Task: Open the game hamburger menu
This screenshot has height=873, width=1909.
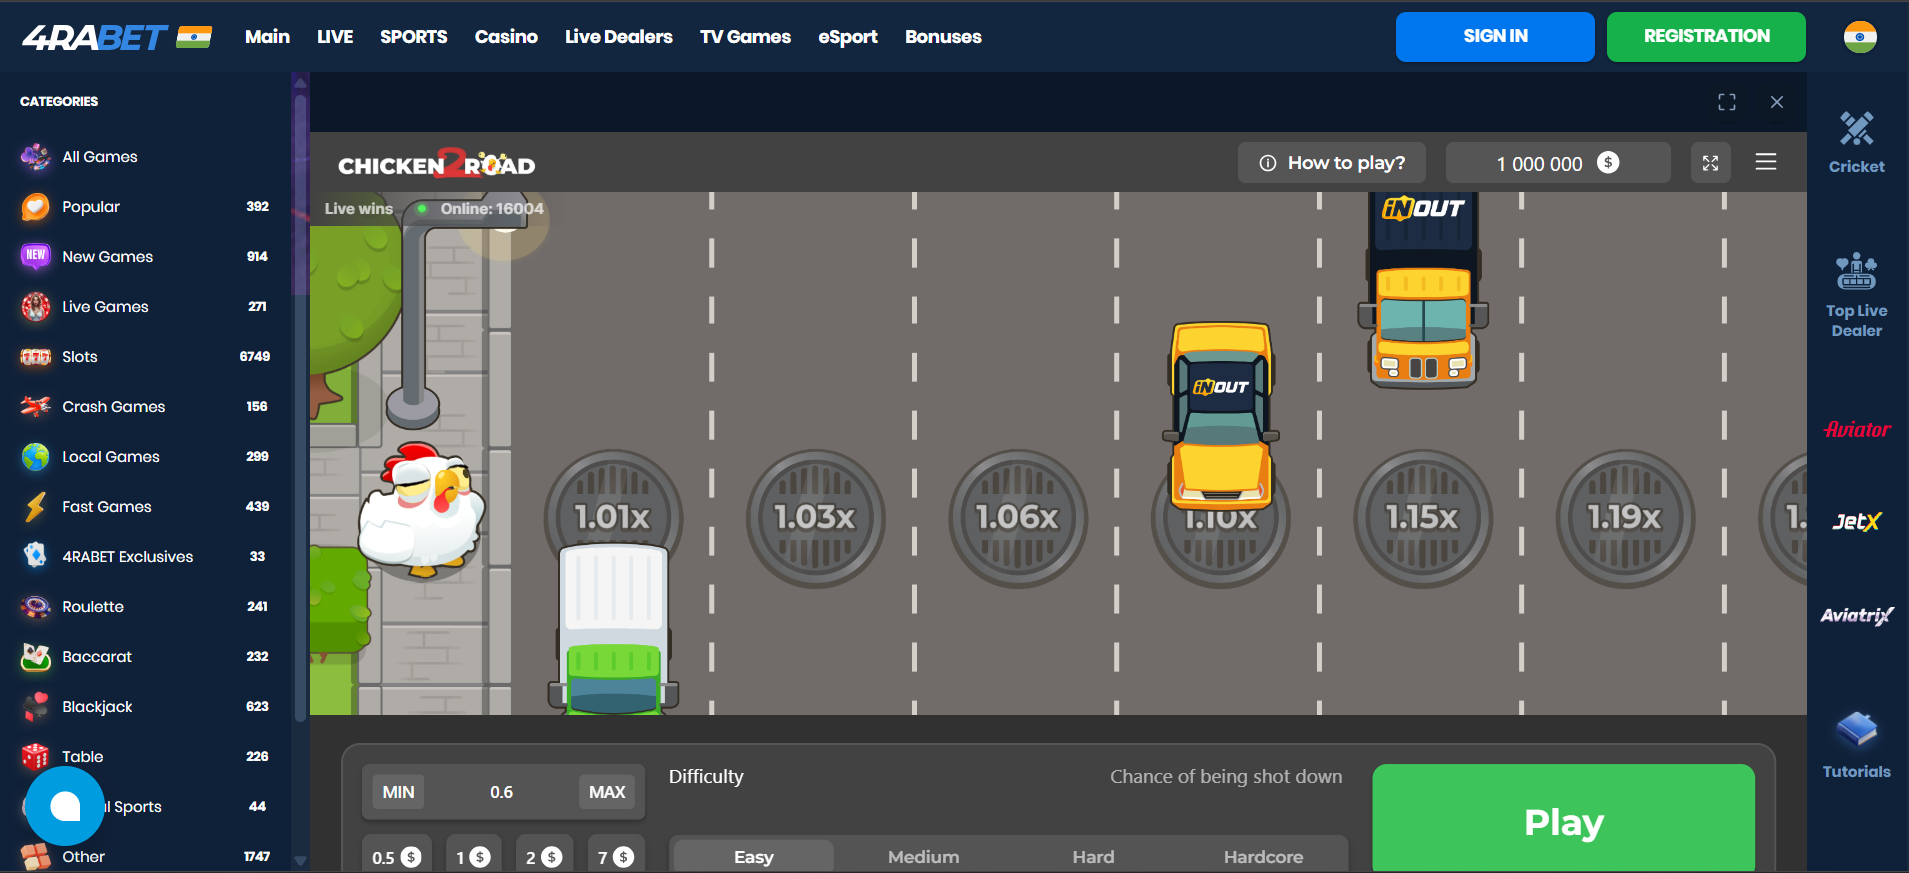Action: point(1766,162)
